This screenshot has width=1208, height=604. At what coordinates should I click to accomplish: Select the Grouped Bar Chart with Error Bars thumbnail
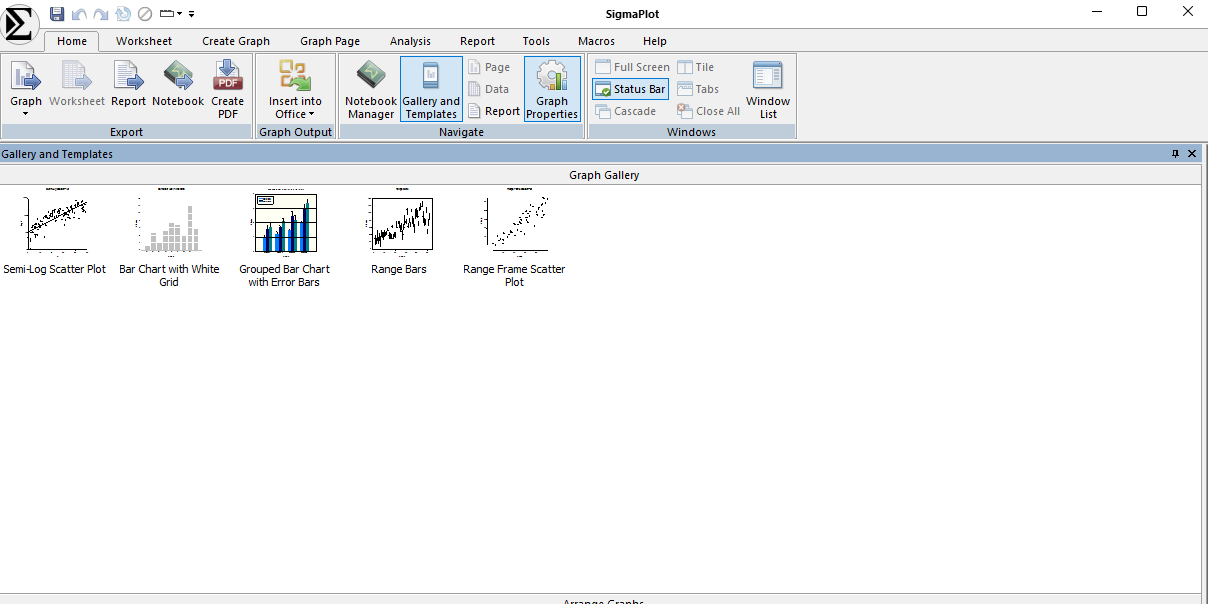[285, 223]
